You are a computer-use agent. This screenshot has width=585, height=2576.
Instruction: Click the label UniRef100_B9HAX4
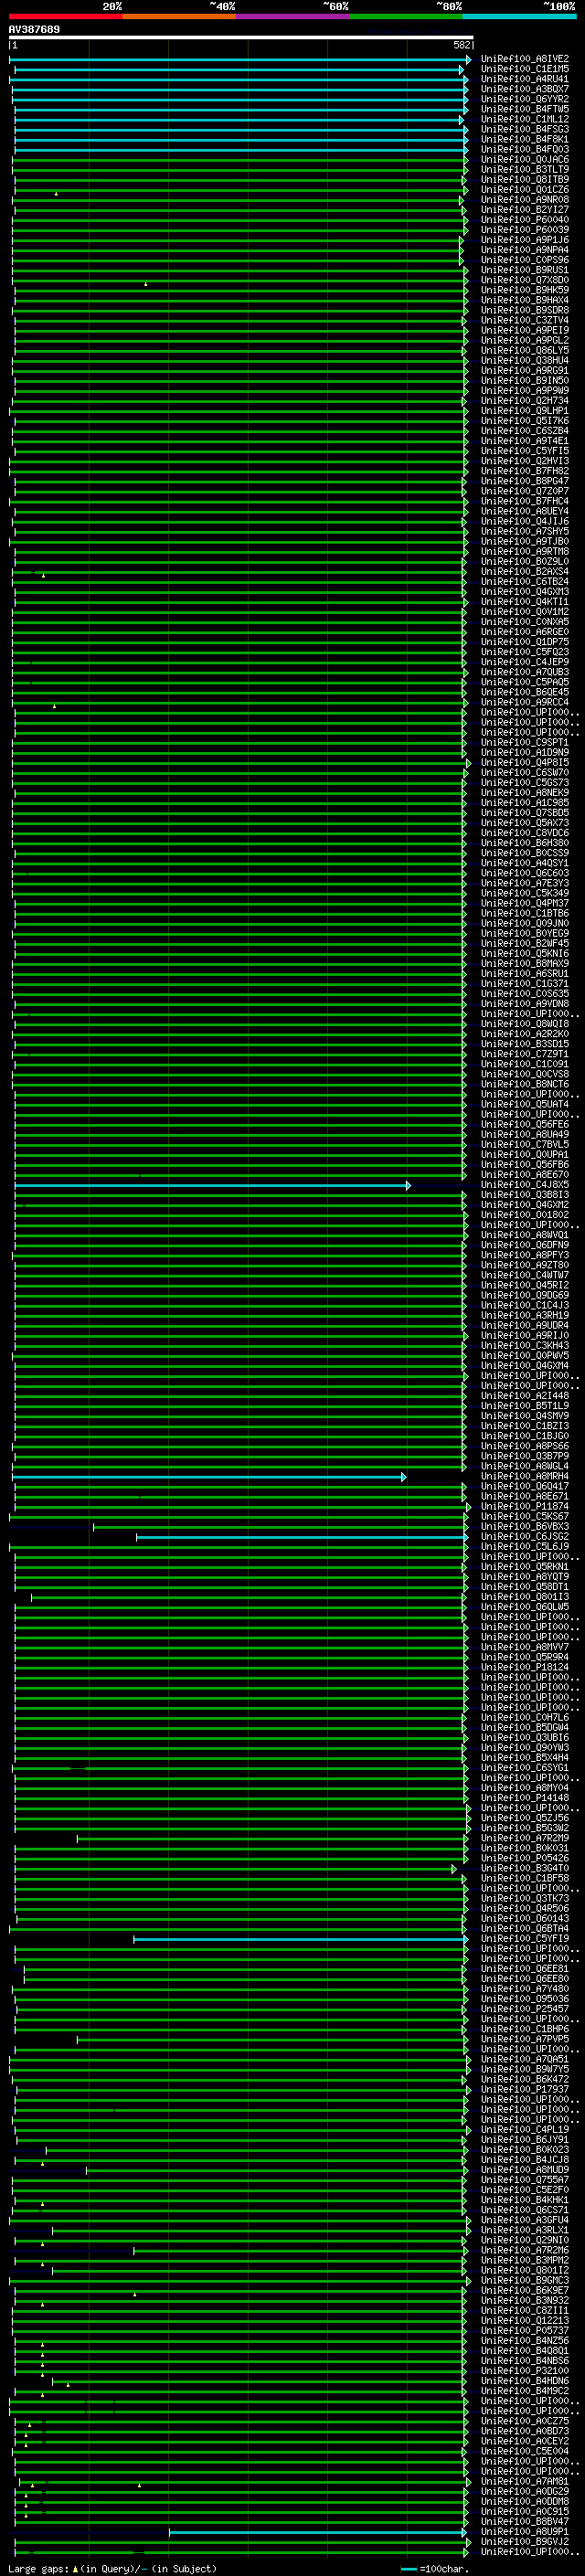[524, 300]
